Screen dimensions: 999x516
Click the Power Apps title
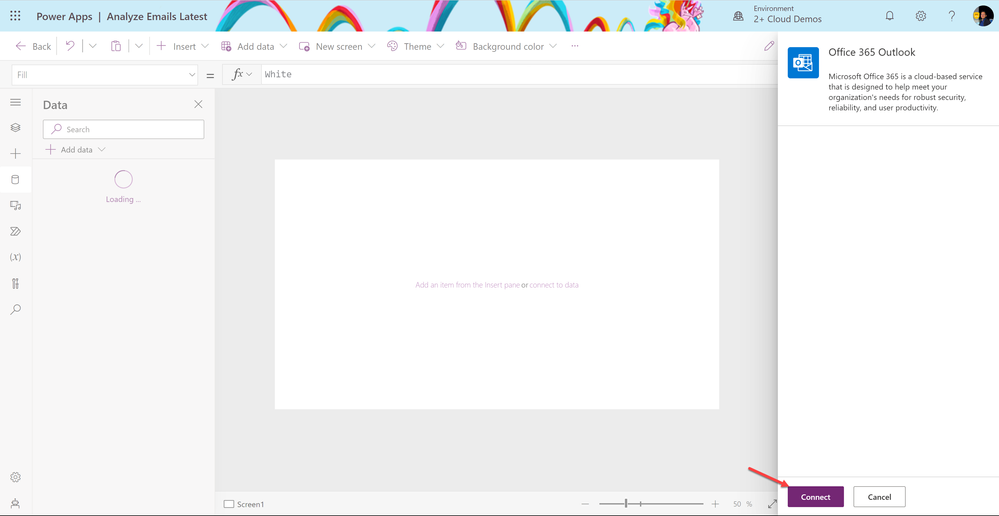[64, 17]
